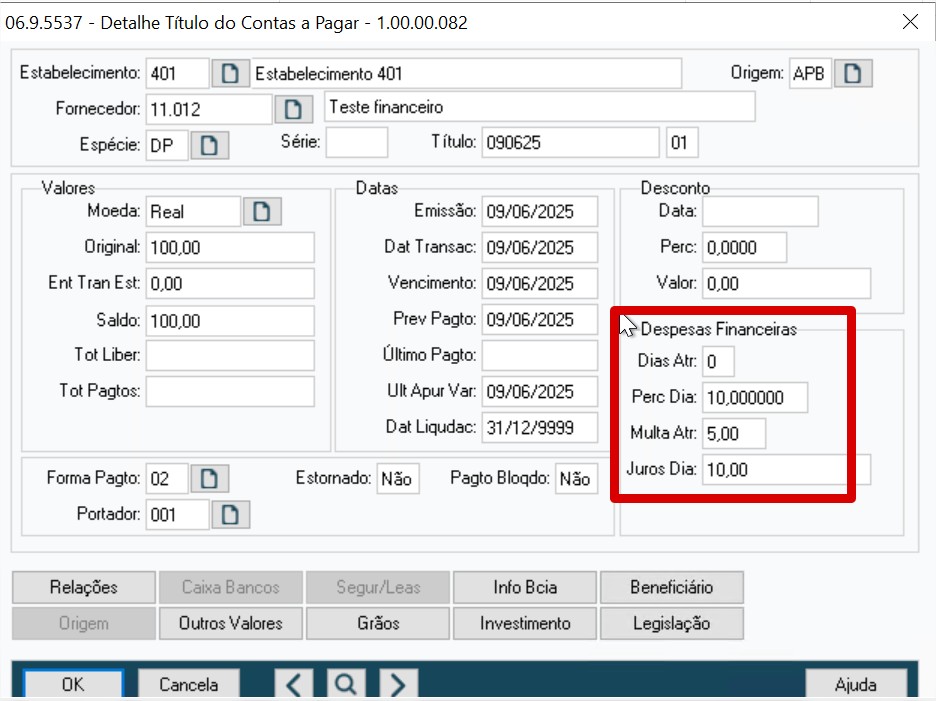Click the Despesas Financeiras group label
The width and height of the screenshot is (936, 701).
tap(718, 329)
